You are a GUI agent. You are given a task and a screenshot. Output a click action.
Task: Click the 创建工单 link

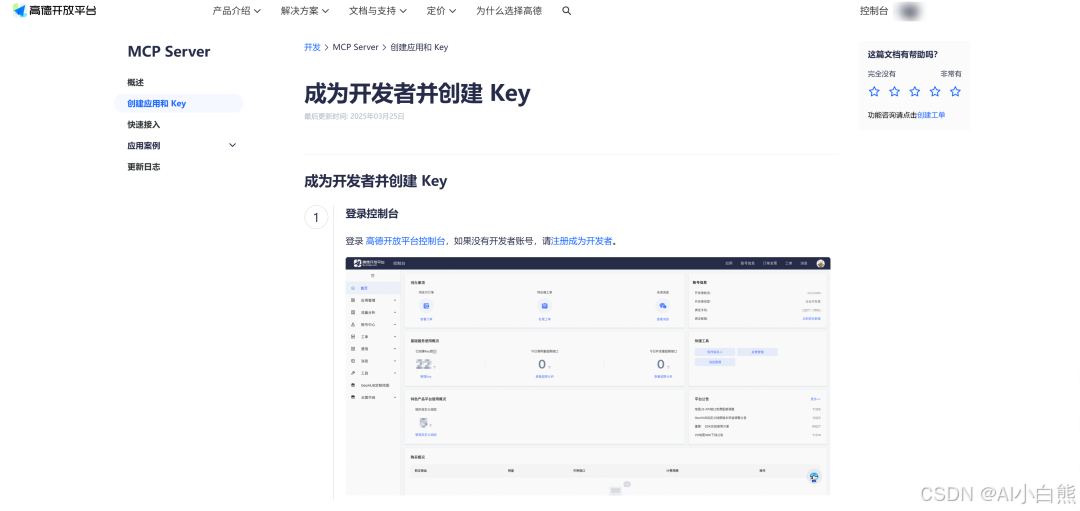931,115
